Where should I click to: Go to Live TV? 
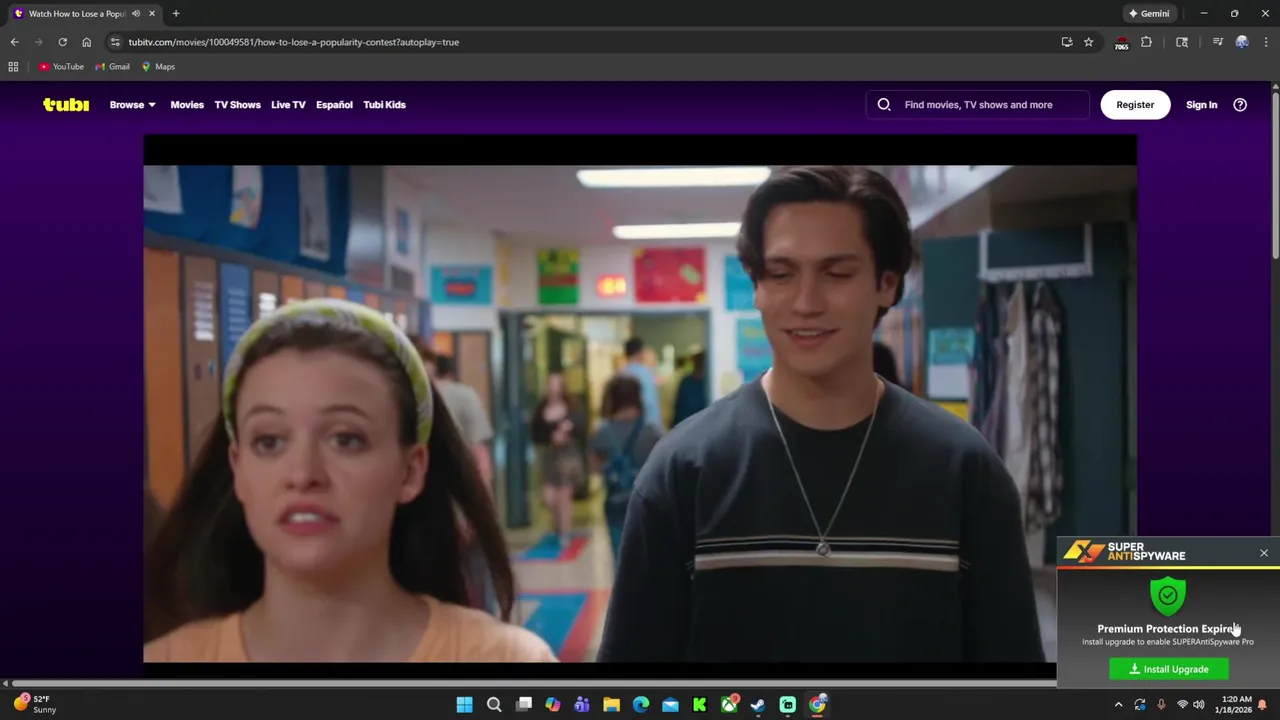[x=288, y=104]
